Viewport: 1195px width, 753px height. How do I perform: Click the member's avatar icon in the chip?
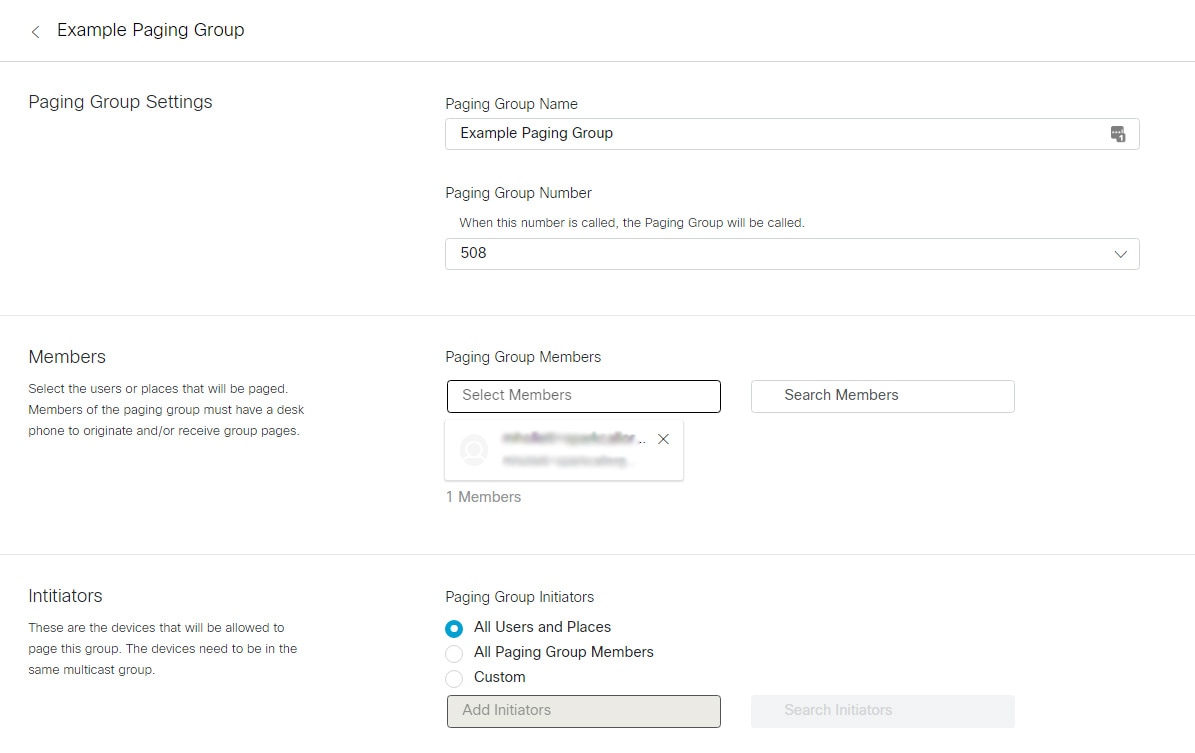tap(473, 449)
